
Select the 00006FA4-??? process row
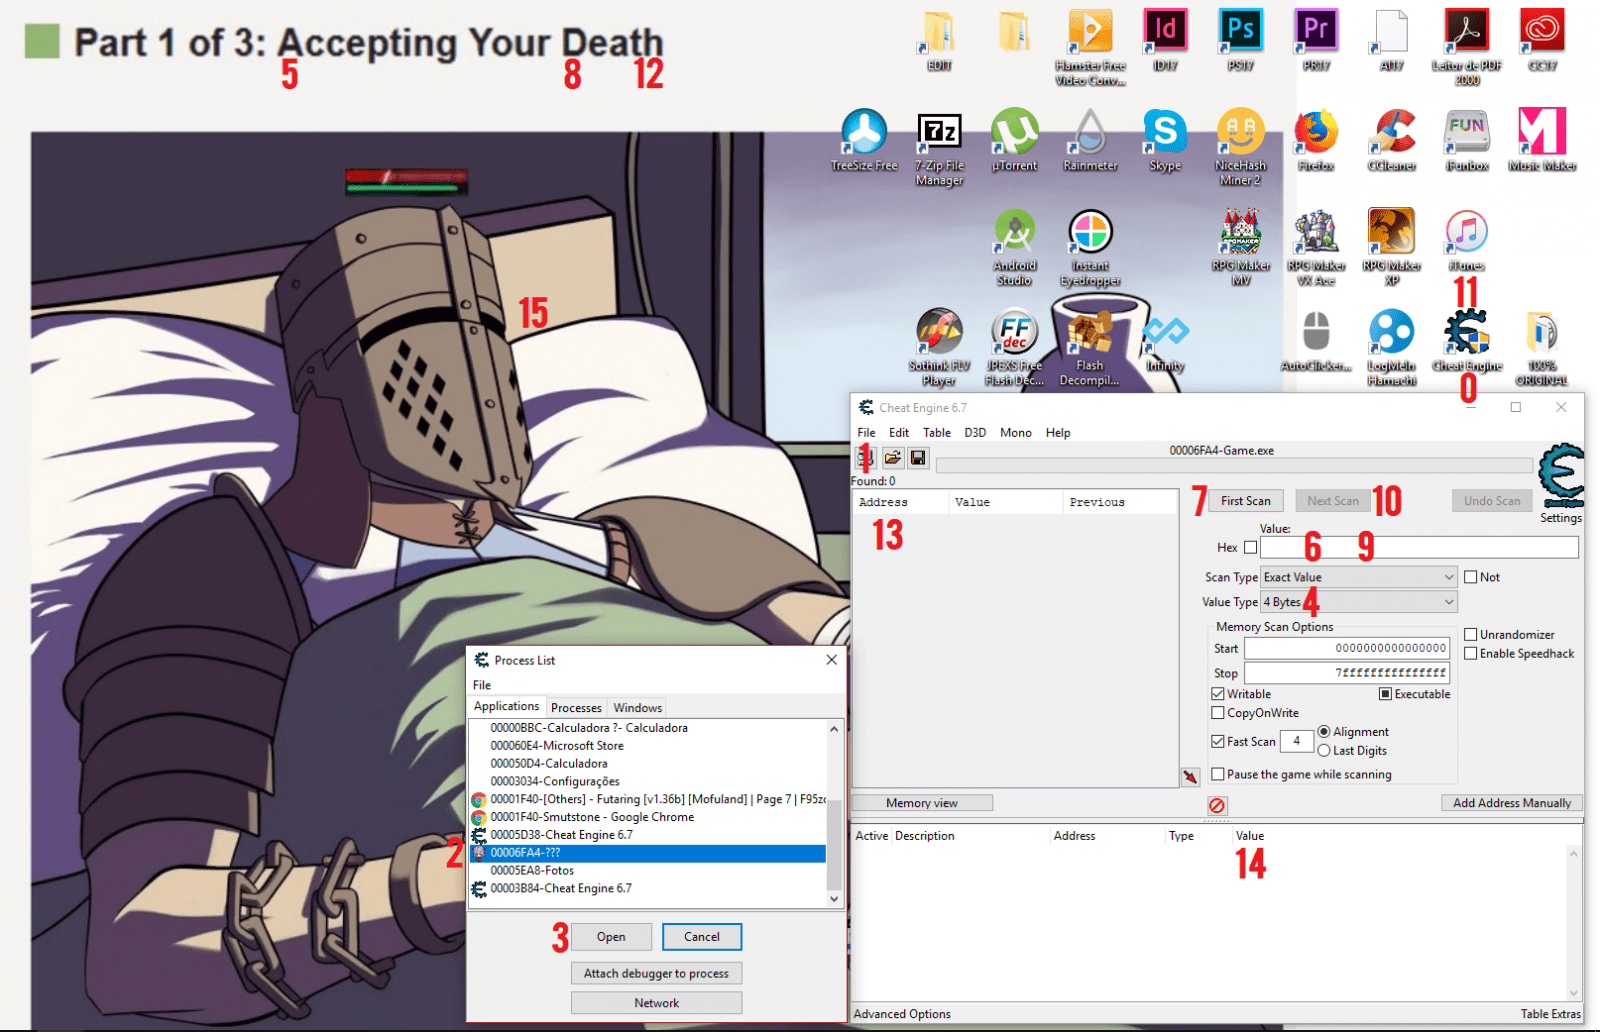648,853
